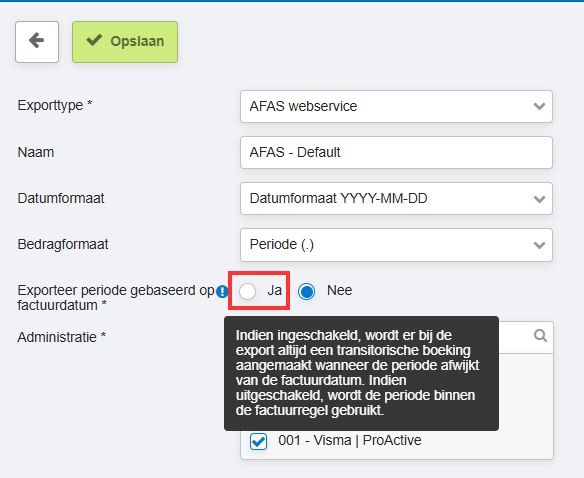Click the dark tooltip explanation text

pos(358,373)
